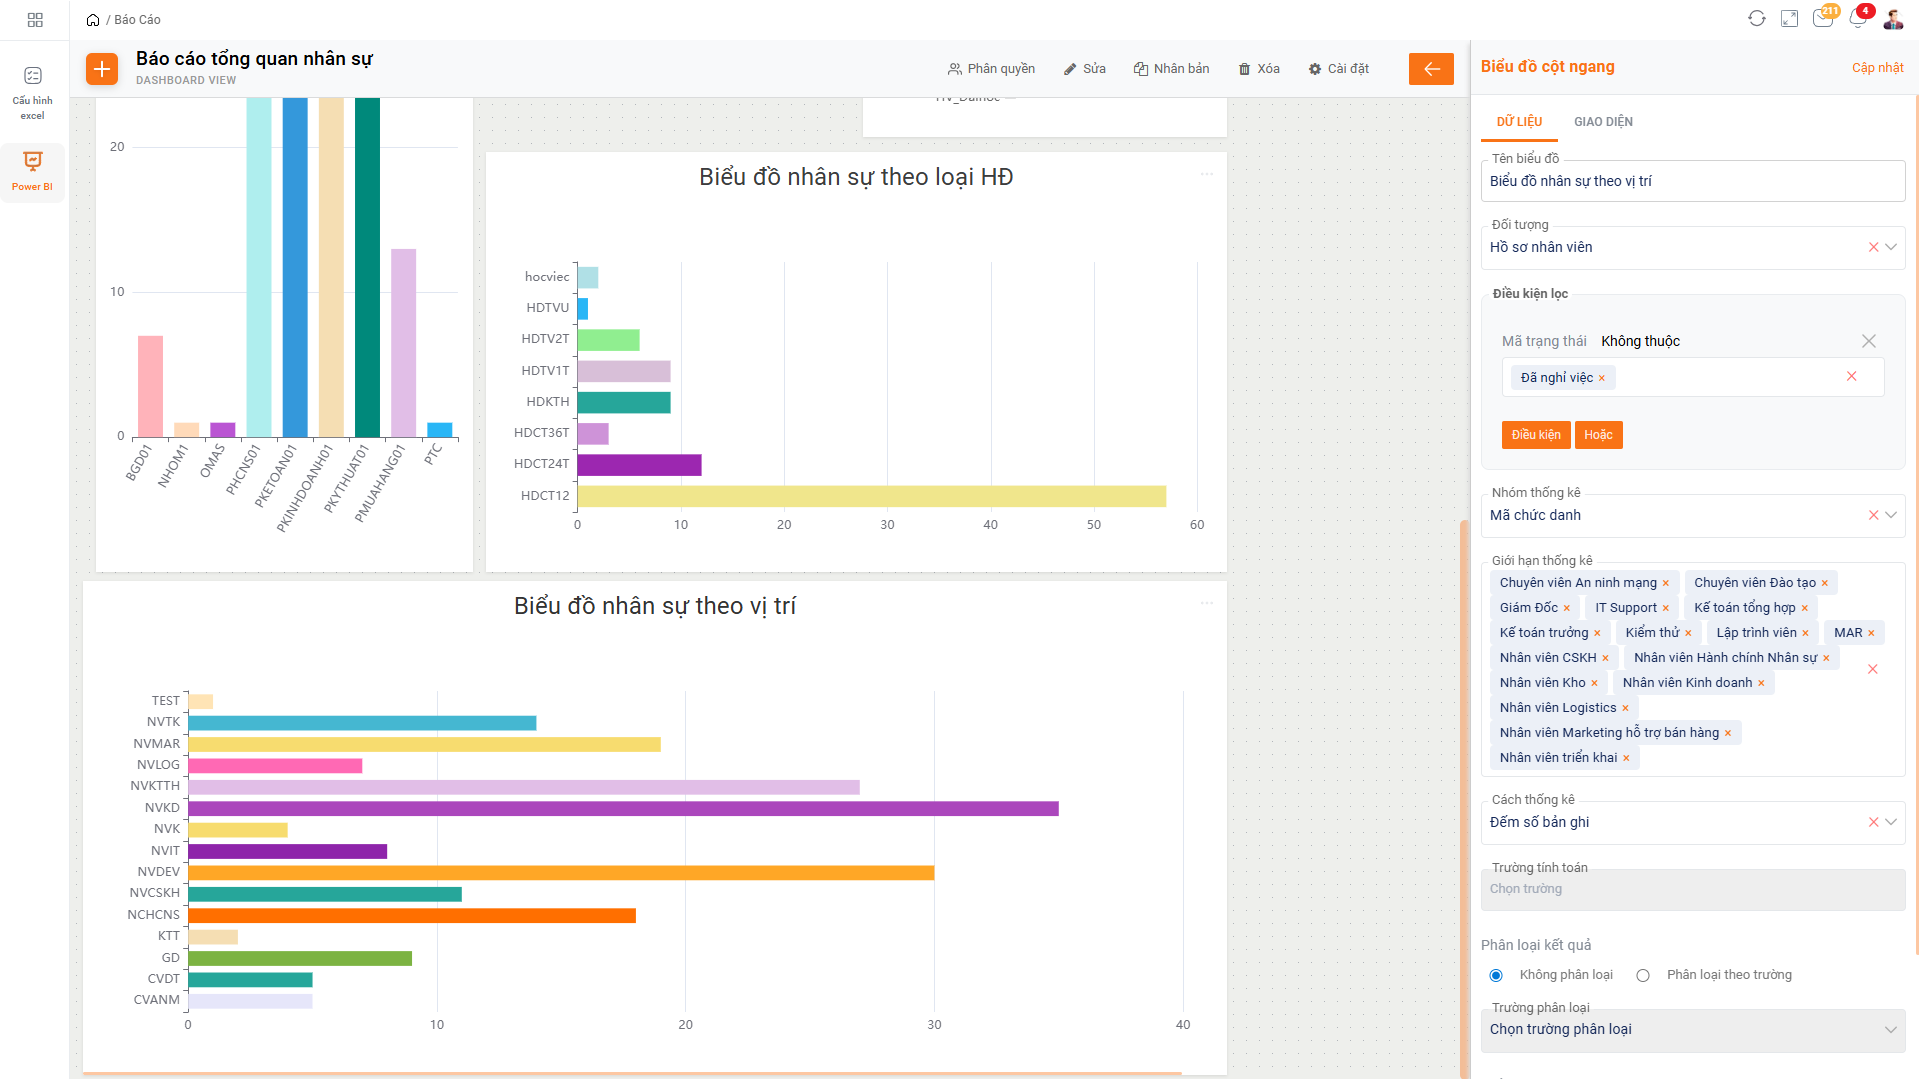The width and height of the screenshot is (1919, 1079).
Task: Open the Power BI sidebar icon
Action: coord(33,170)
